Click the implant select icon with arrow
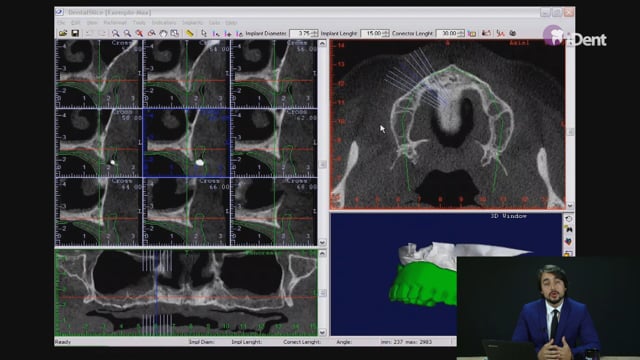 [x=216, y=33]
